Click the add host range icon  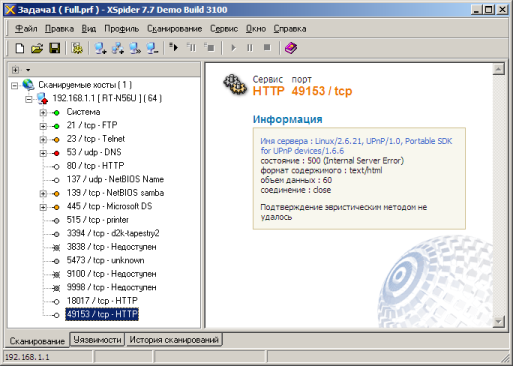118,48
